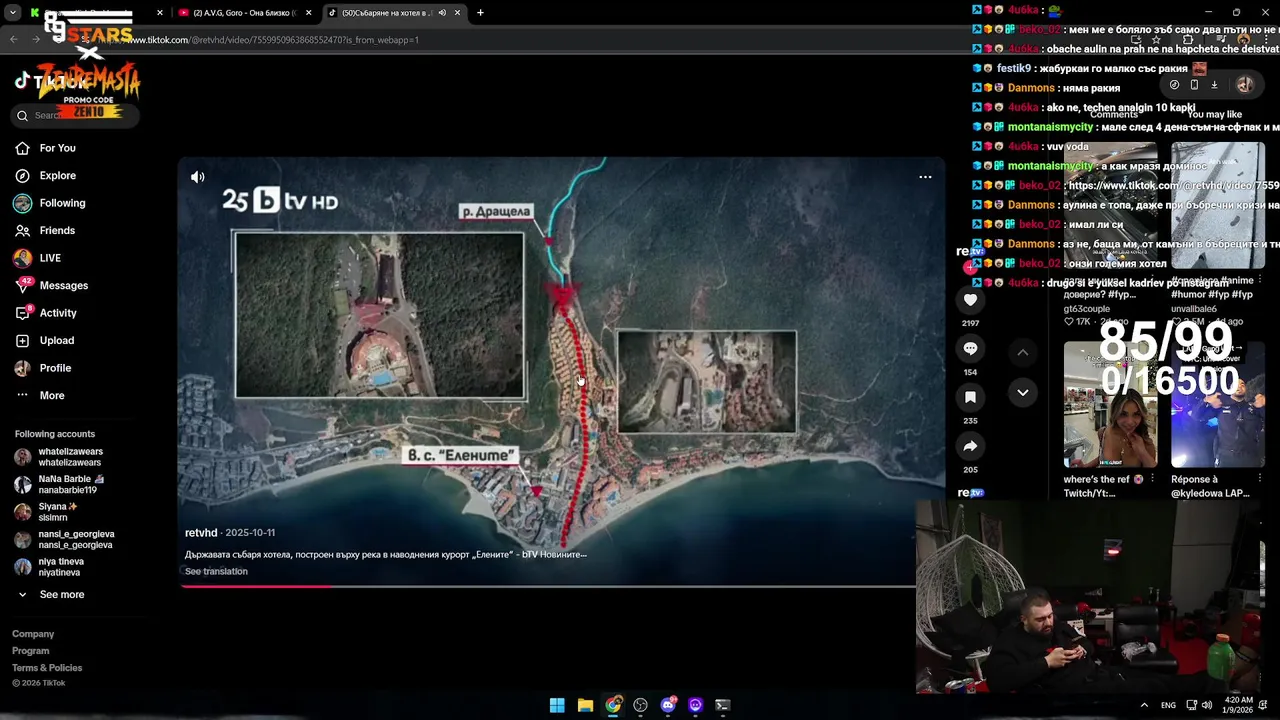
Task: Seek on the red video progress bar
Action: pyautogui.click(x=548, y=586)
